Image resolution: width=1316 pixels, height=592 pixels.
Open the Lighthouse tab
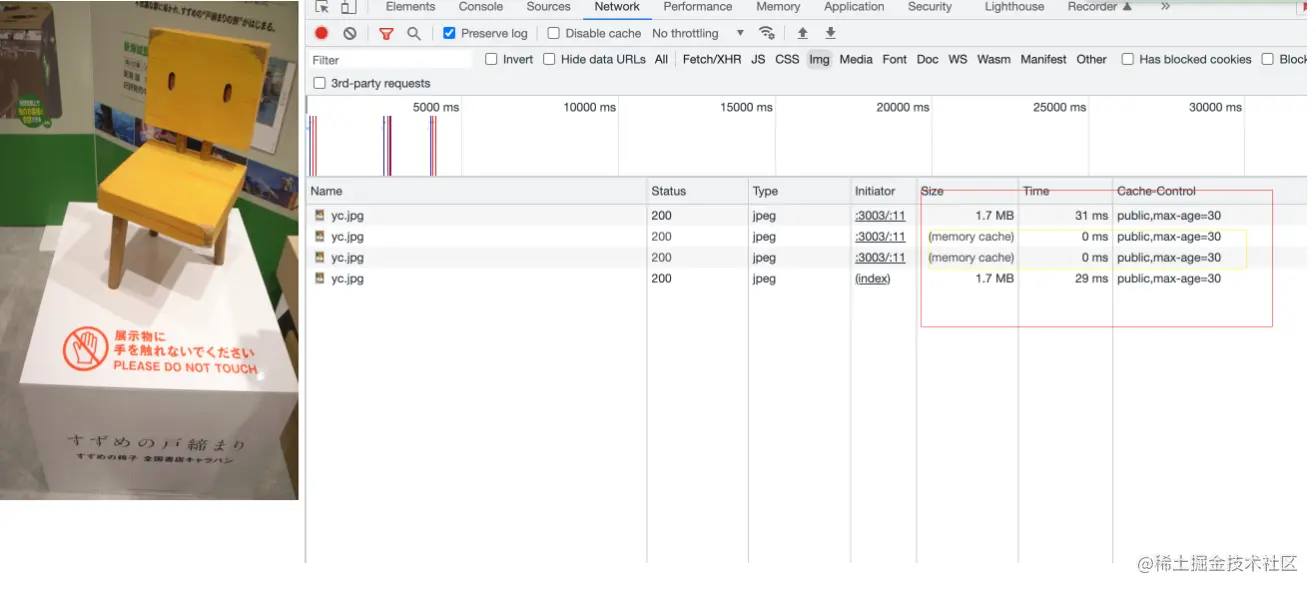(1014, 6)
